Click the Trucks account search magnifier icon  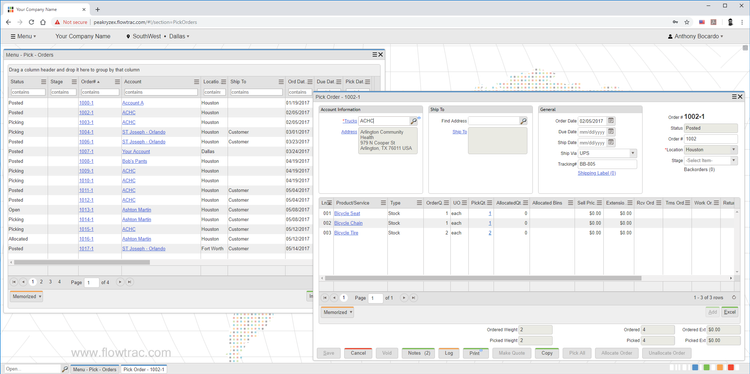click(413, 121)
